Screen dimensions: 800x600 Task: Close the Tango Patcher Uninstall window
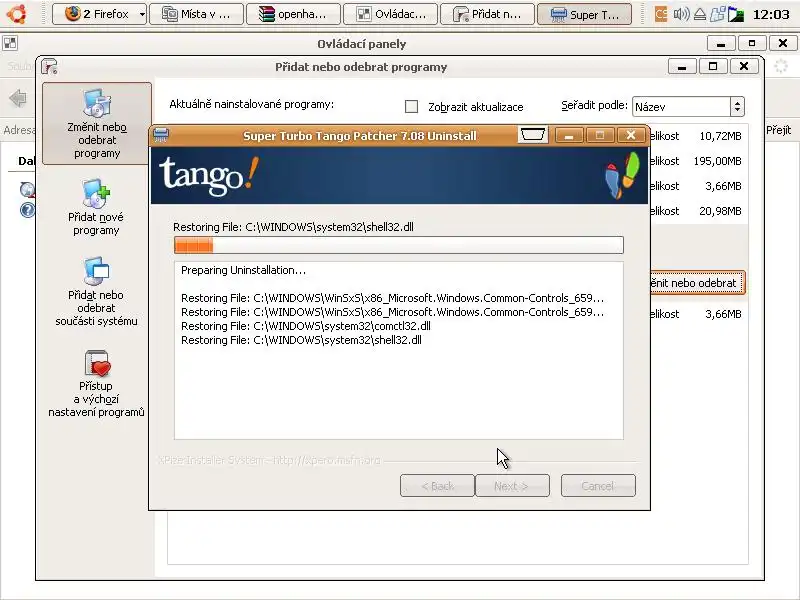click(631, 135)
